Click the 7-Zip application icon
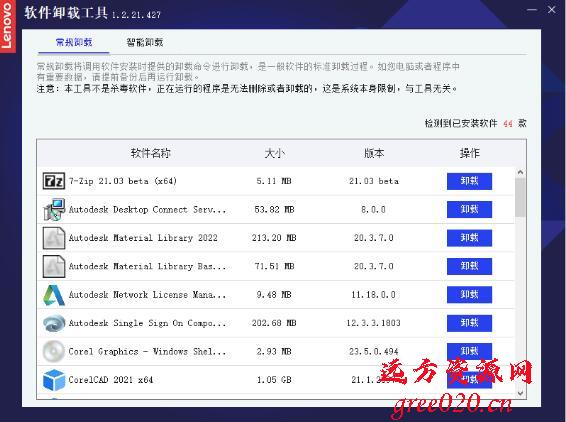Viewport: 566px width, 422px height. click(54, 181)
